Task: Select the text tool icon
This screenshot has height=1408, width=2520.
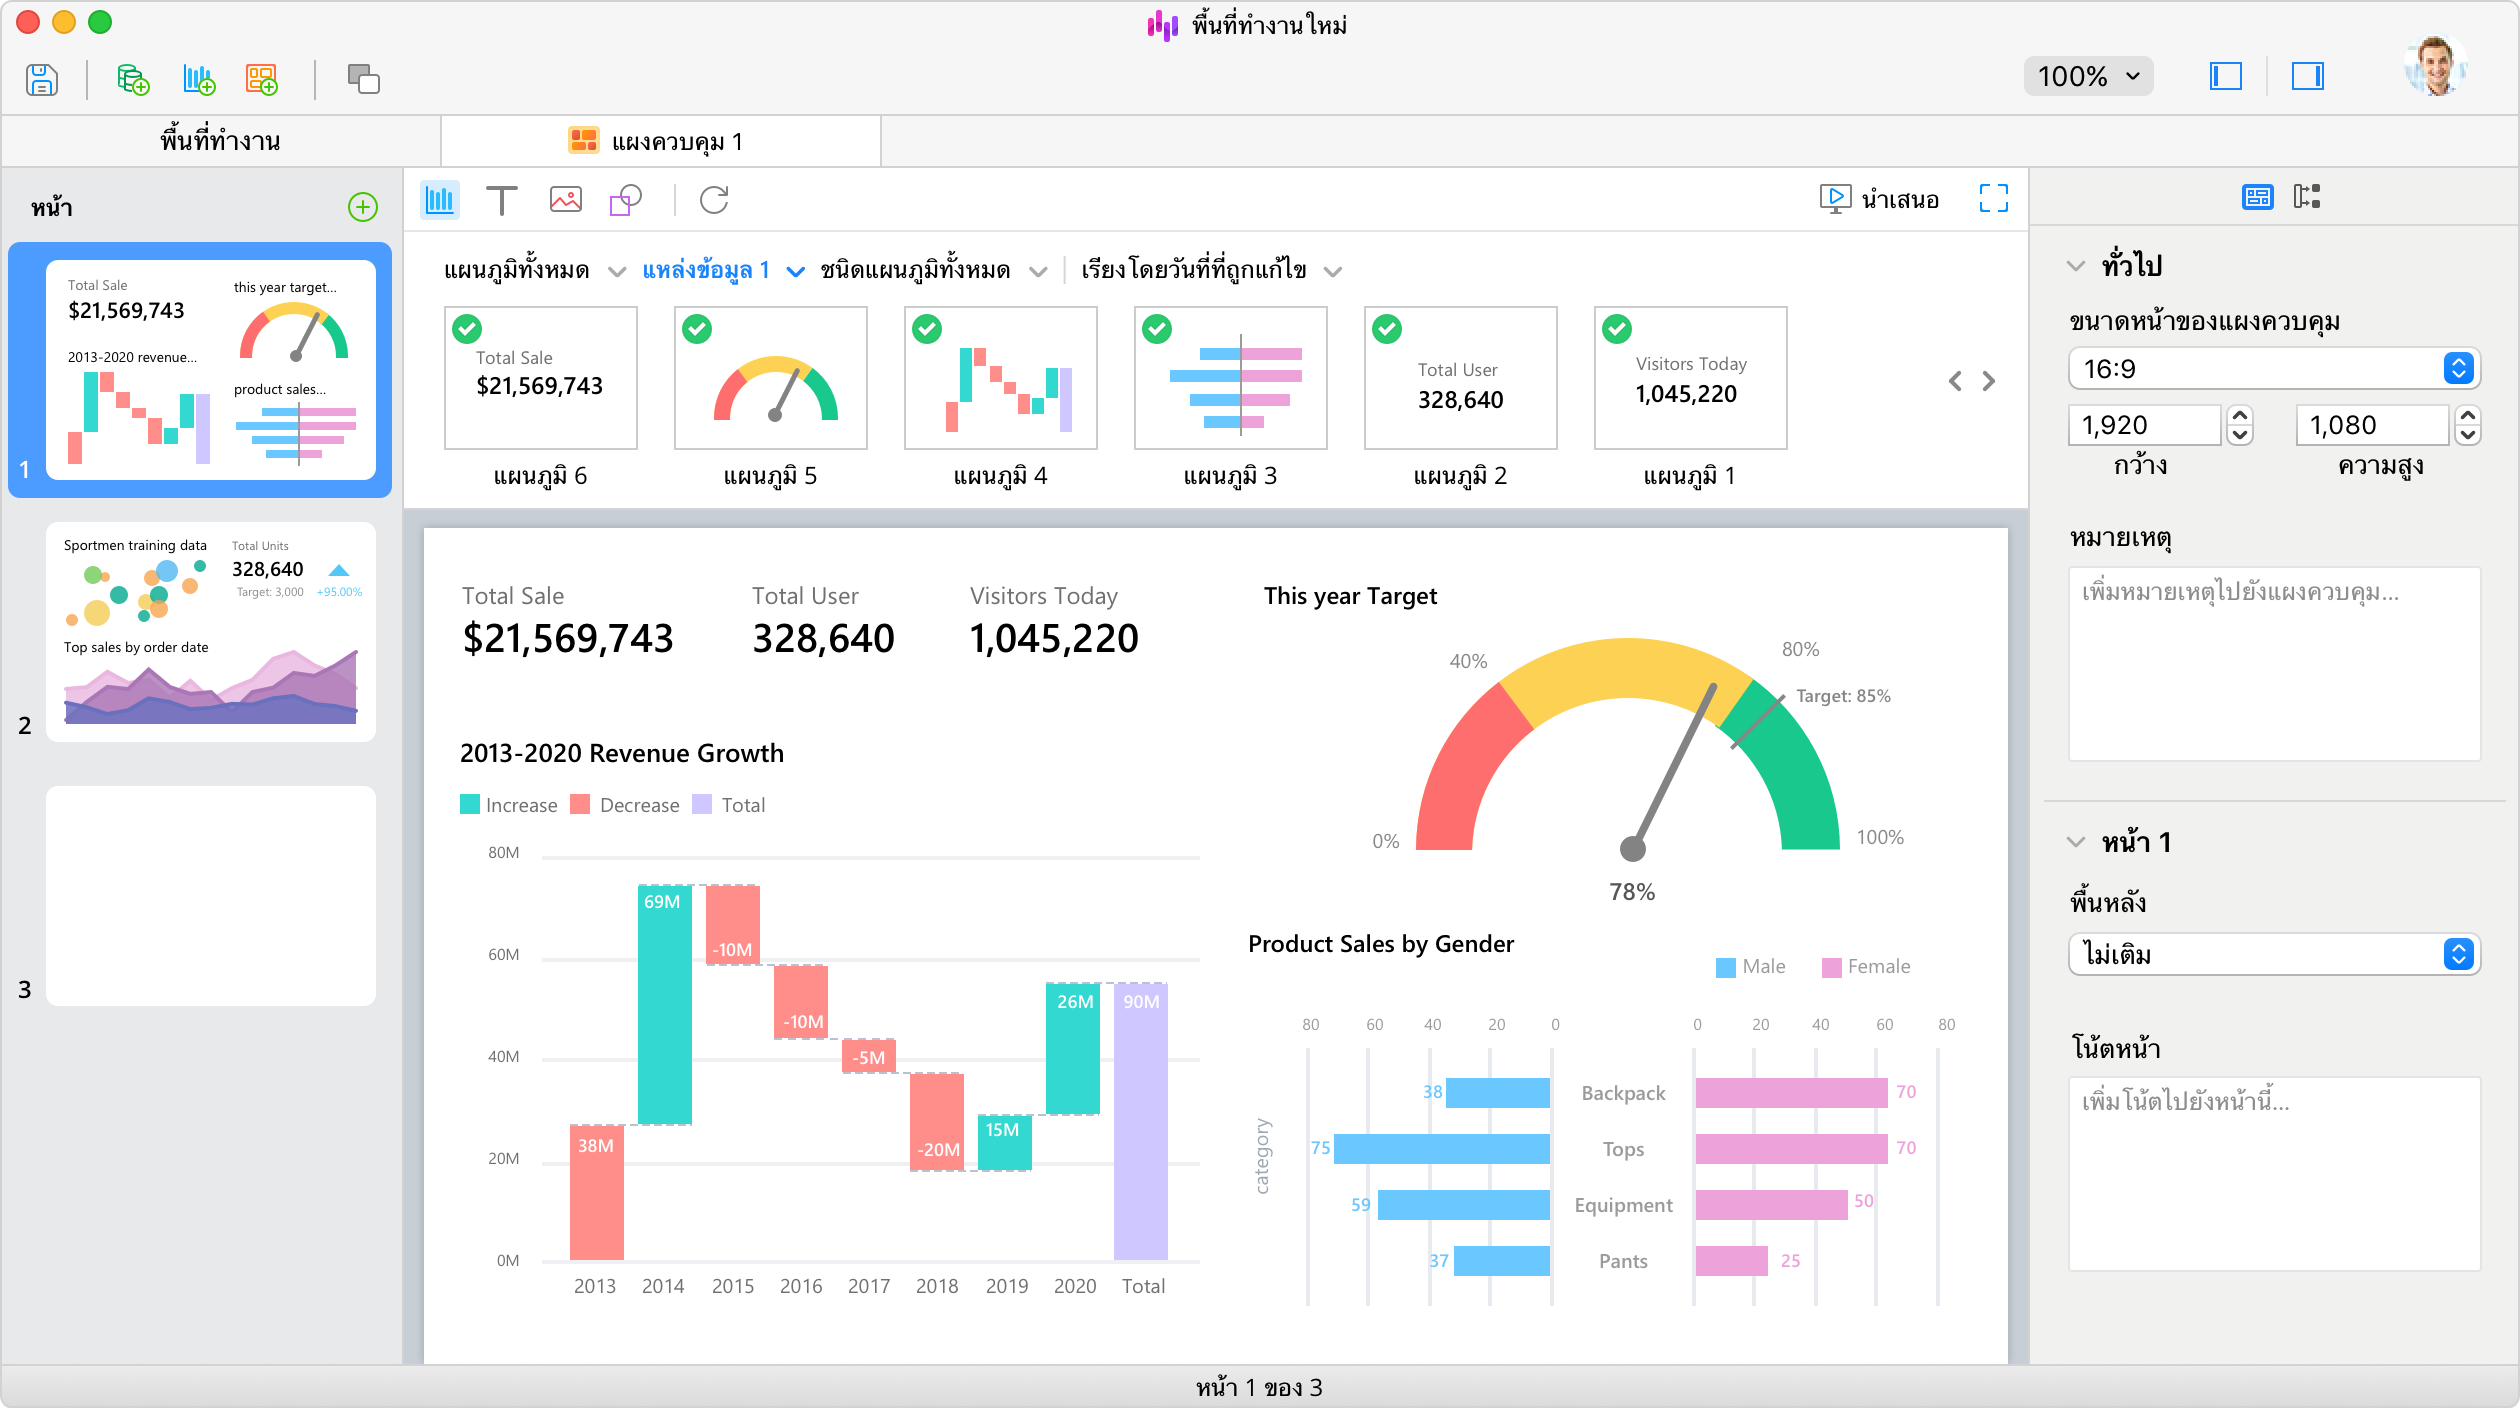Action: 501,200
